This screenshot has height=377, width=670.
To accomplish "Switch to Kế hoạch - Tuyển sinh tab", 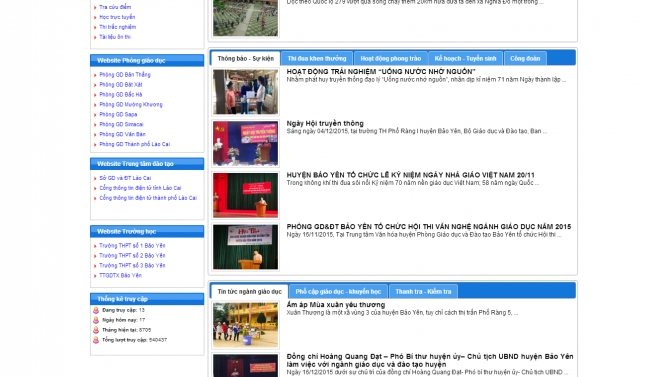I will (x=465, y=59).
